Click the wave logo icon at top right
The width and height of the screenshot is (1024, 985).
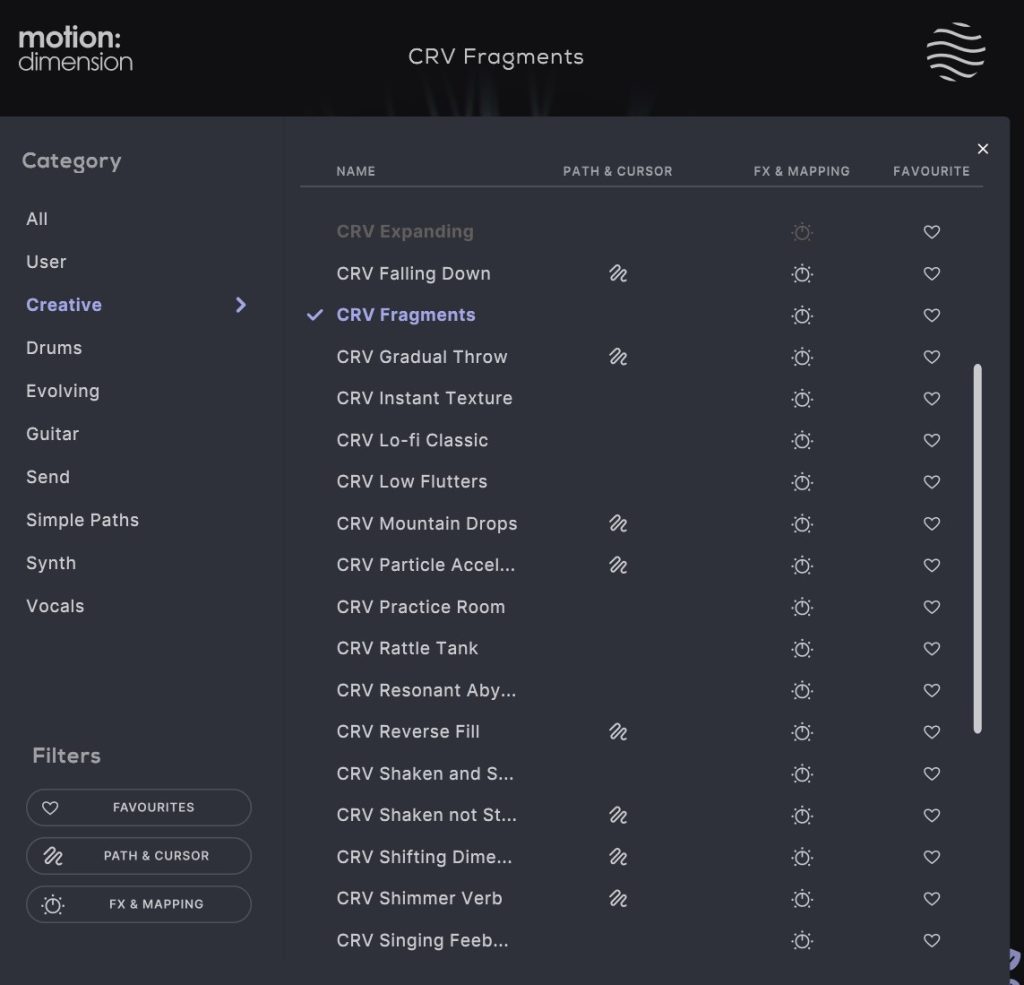point(955,52)
